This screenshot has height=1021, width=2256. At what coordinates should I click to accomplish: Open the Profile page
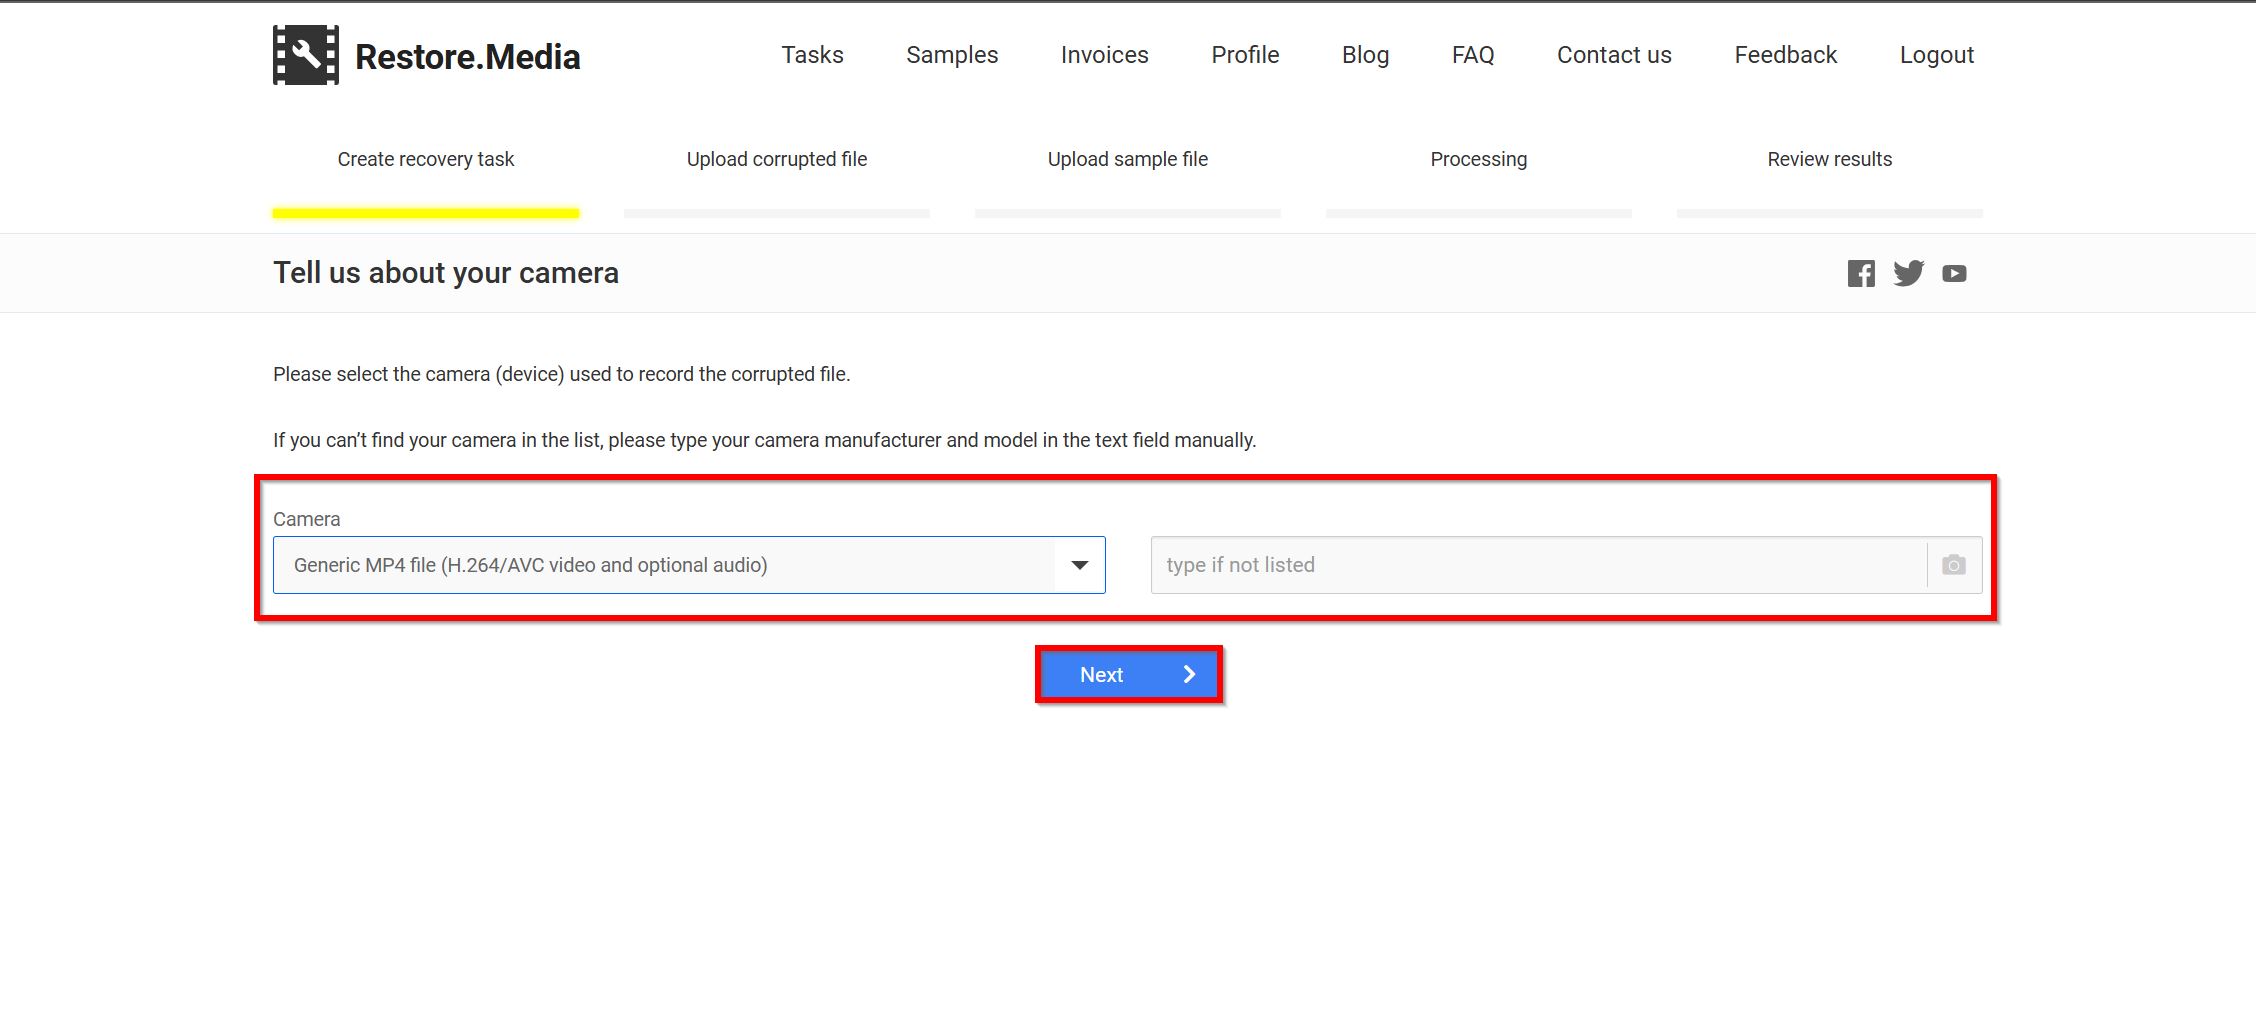[x=1245, y=55]
